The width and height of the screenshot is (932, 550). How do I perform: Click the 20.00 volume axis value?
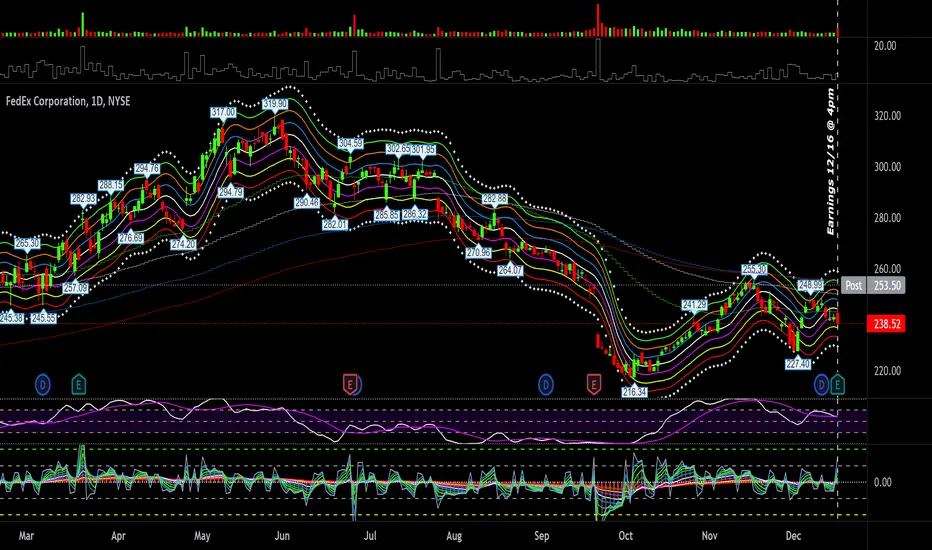885,46
